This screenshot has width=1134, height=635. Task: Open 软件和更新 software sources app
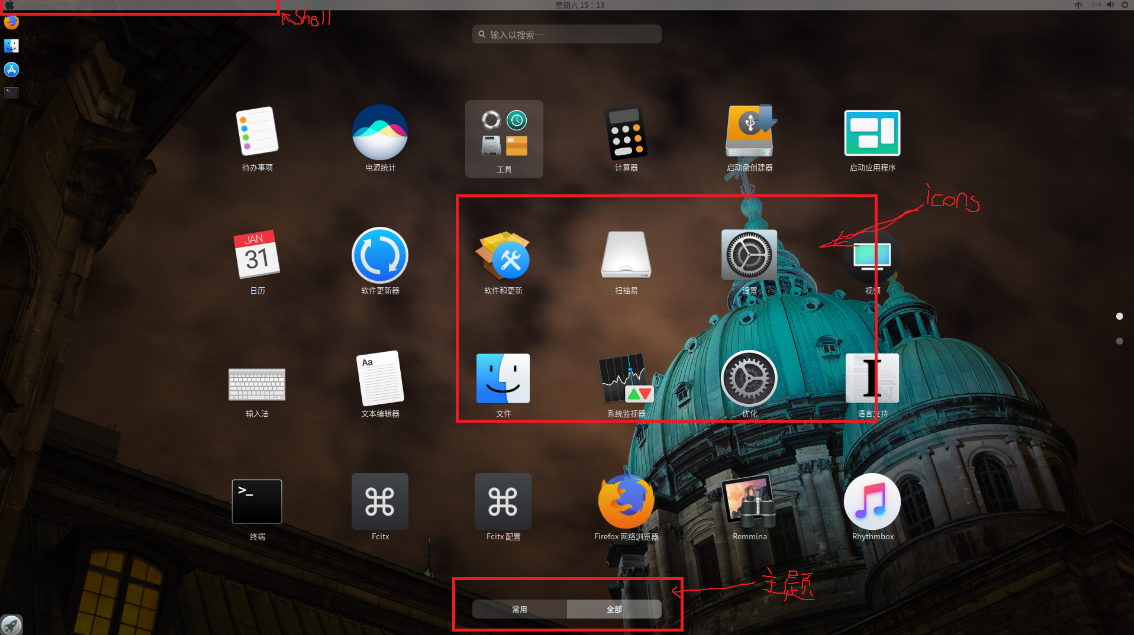click(x=503, y=255)
